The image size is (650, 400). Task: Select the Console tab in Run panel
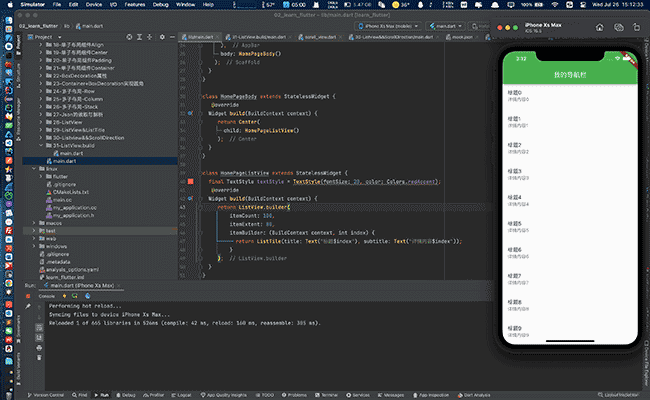47,296
